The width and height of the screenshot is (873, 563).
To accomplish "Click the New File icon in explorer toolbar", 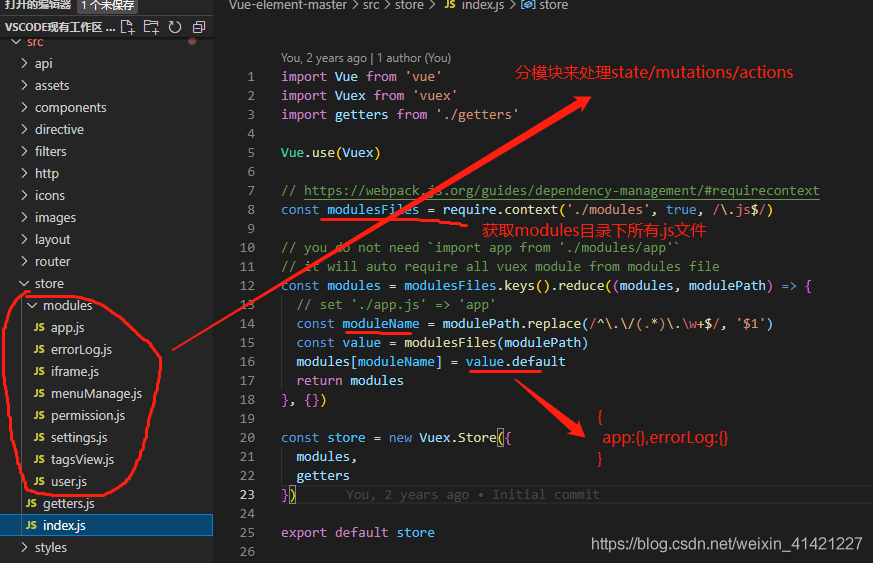I will [127, 27].
